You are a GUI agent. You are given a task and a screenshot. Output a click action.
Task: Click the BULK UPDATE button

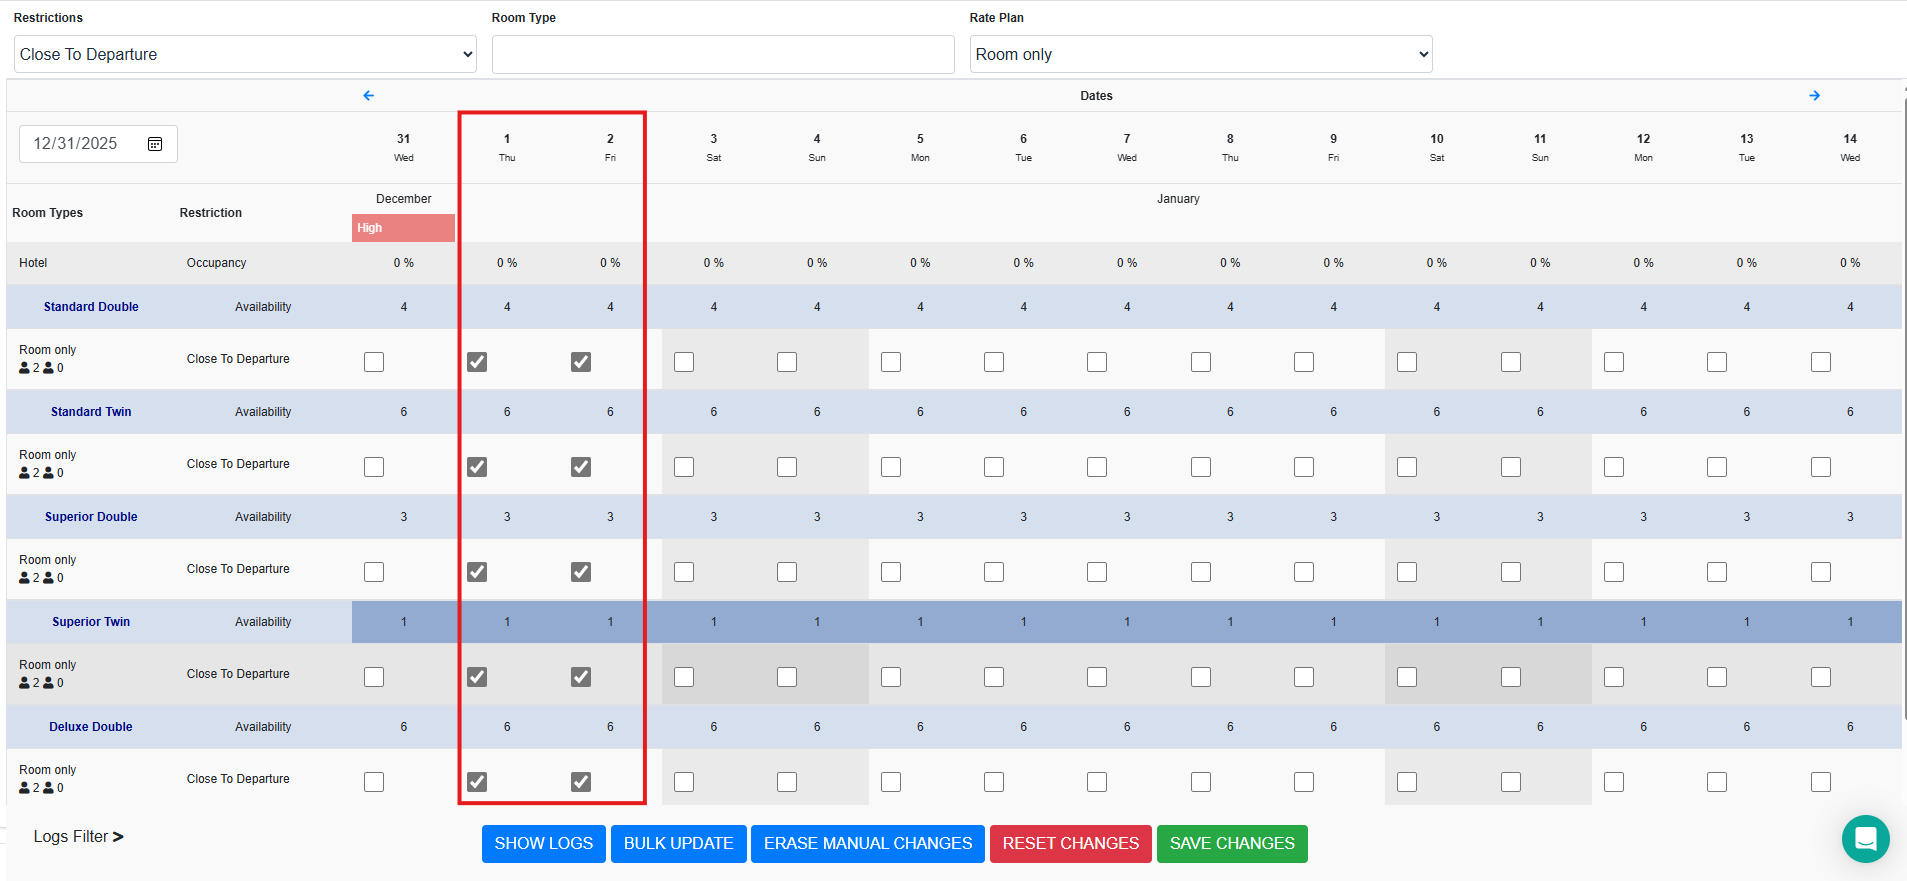tap(678, 843)
